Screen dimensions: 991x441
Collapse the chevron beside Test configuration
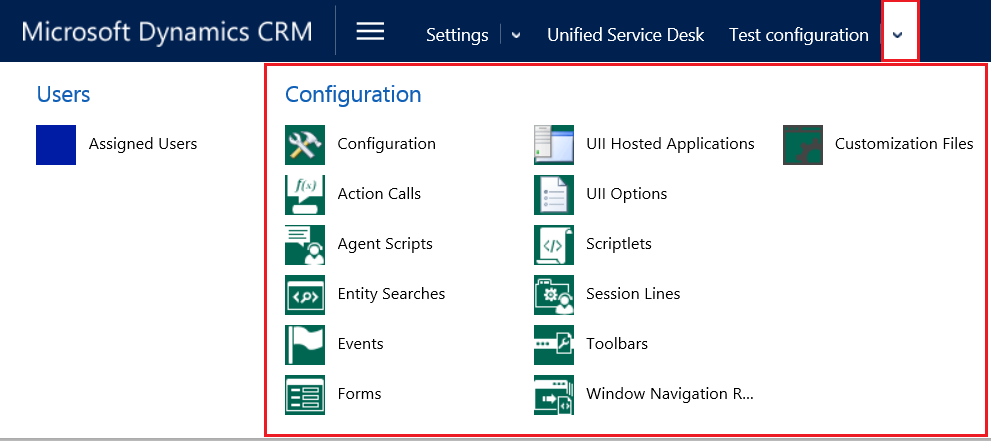click(x=897, y=35)
